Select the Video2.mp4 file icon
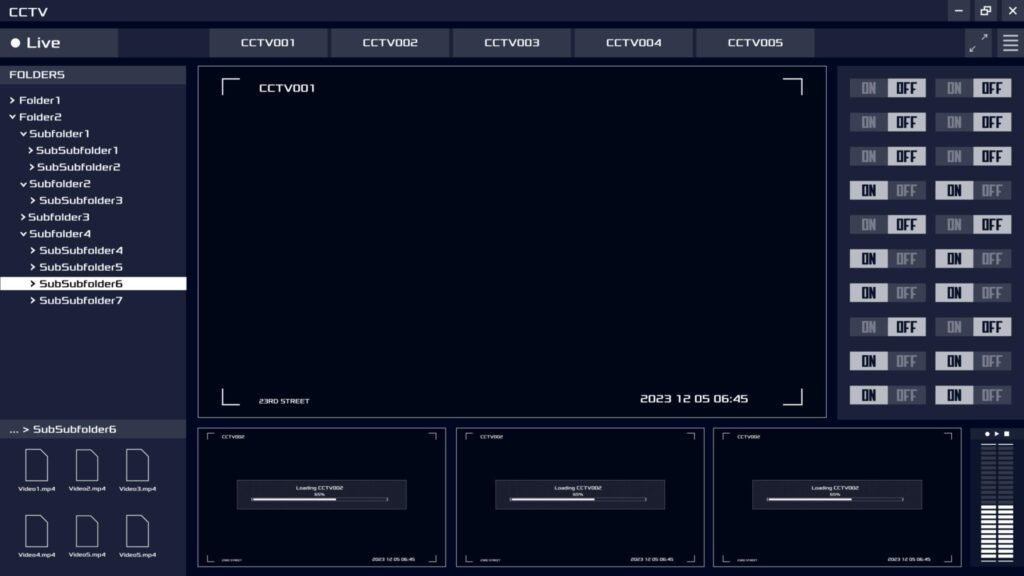The height and width of the screenshot is (576, 1024). pyautogui.click(x=87, y=466)
